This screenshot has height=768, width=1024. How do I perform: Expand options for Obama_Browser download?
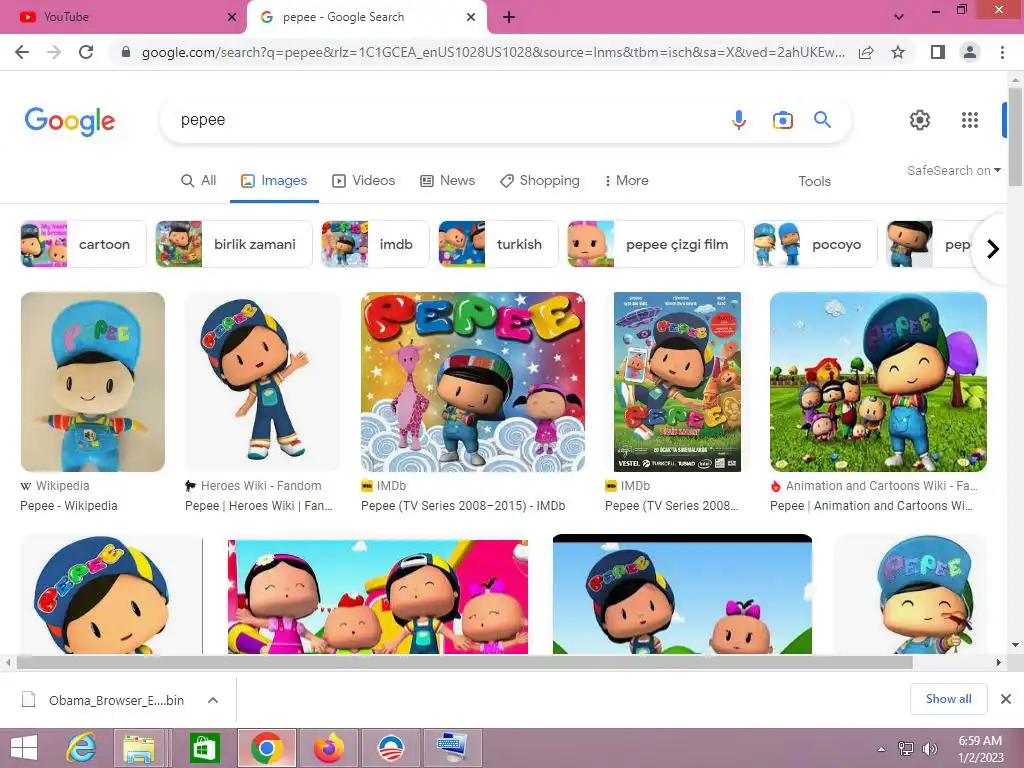tap(213, 700)
